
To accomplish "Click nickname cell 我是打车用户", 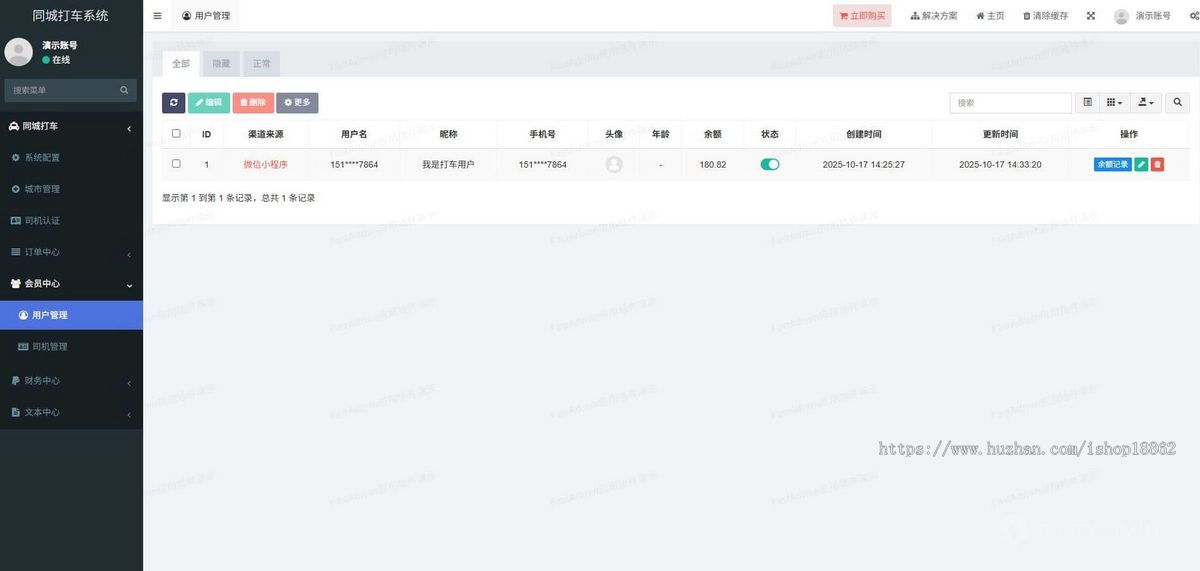I will coord(448,164).
